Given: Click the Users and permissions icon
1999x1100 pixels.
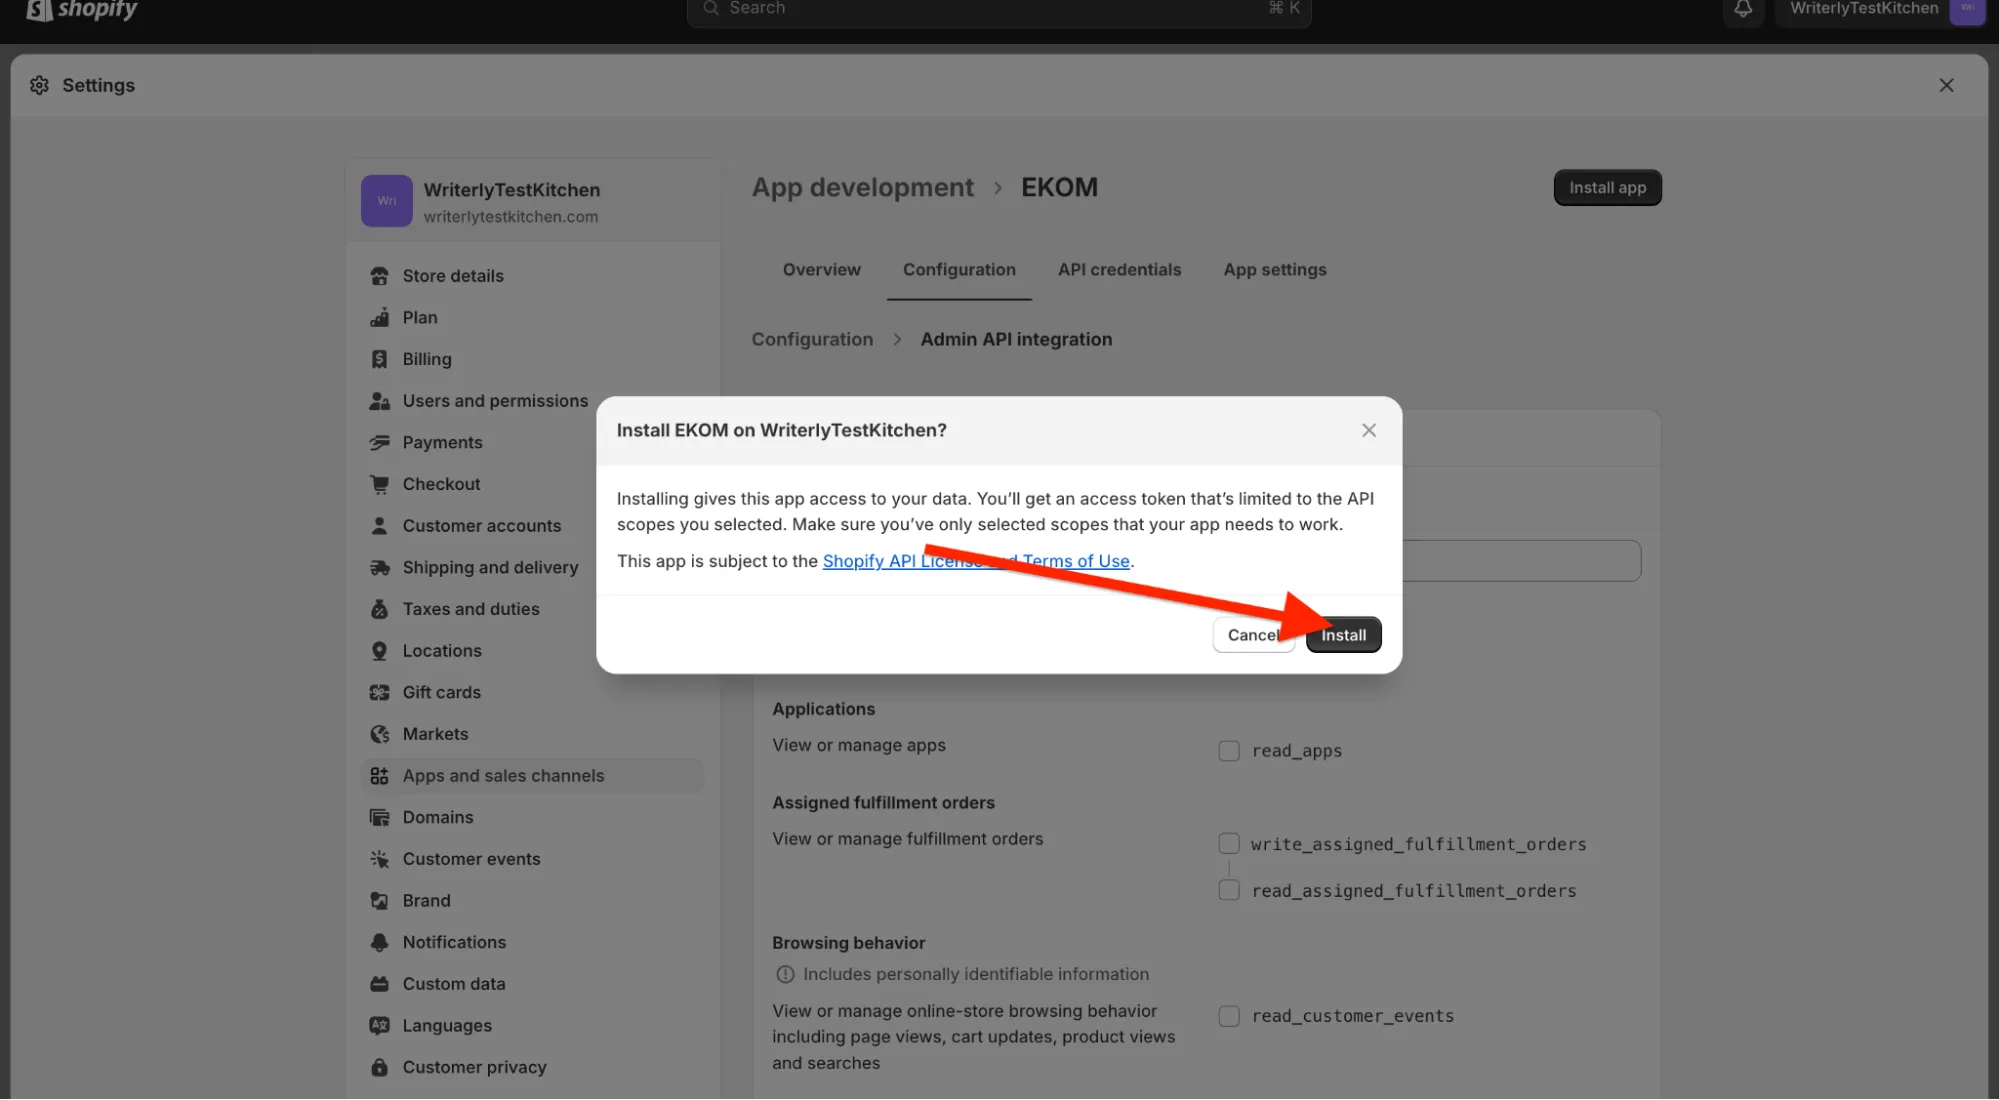Looking at the screenshot, I should pyautogui.click(x=379, y=401).
